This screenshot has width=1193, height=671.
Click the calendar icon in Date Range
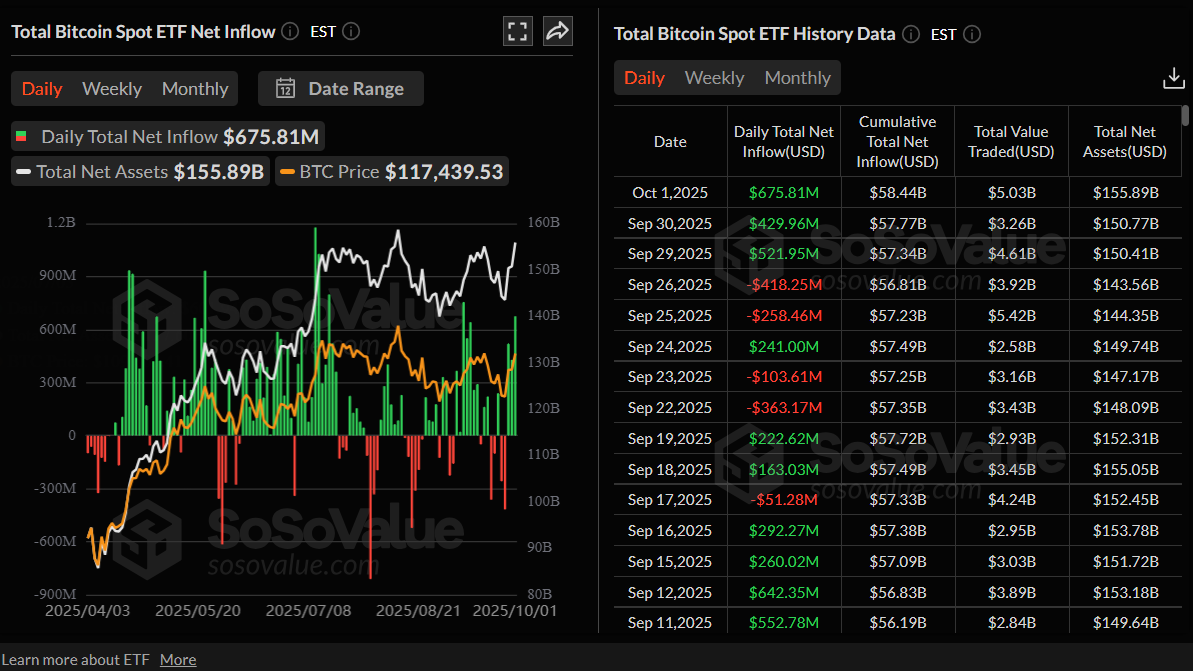coord(285,88)
